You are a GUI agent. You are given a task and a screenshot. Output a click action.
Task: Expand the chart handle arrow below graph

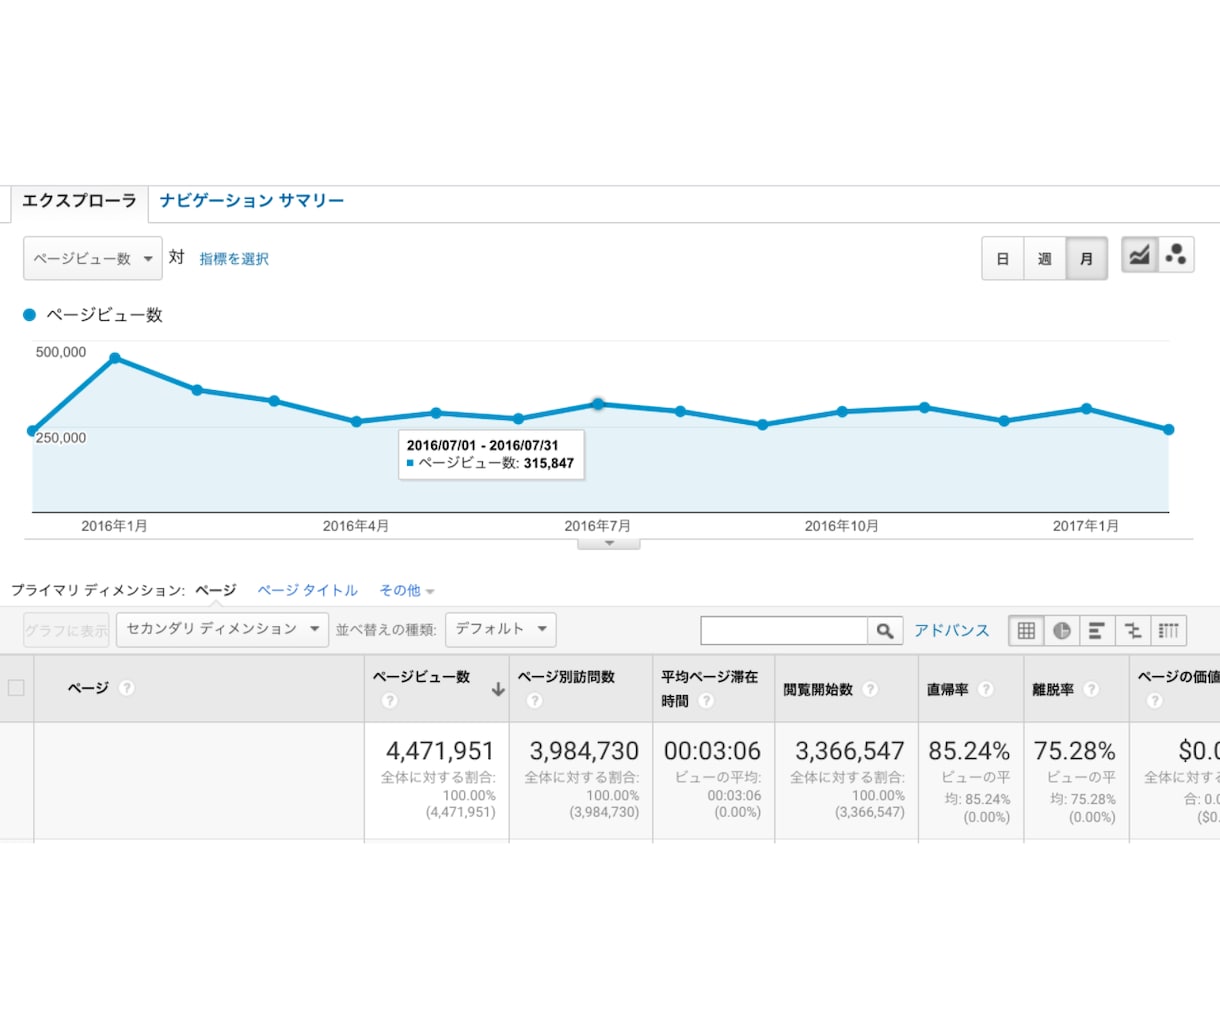(608, 543)
